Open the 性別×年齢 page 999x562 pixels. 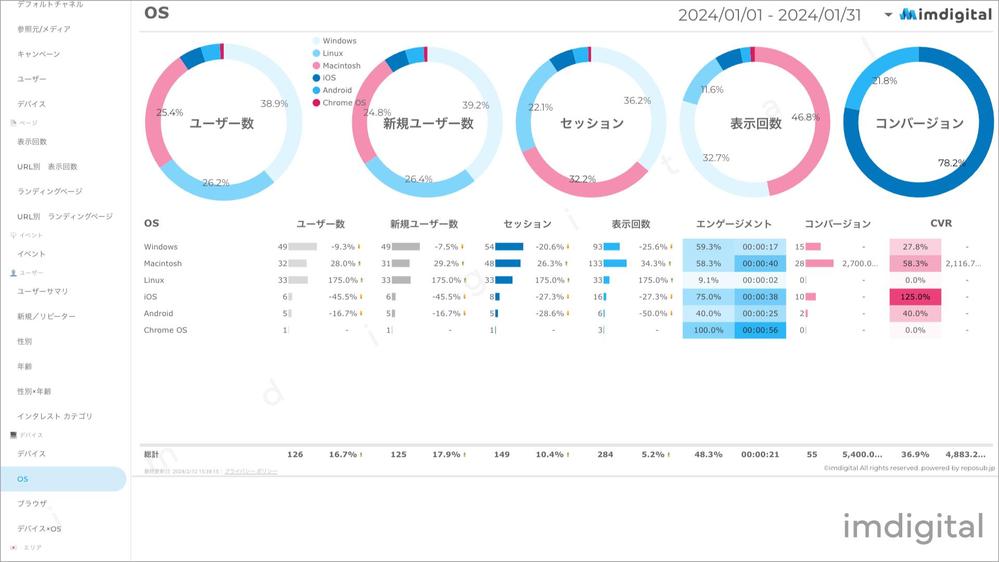click(34, 391)
